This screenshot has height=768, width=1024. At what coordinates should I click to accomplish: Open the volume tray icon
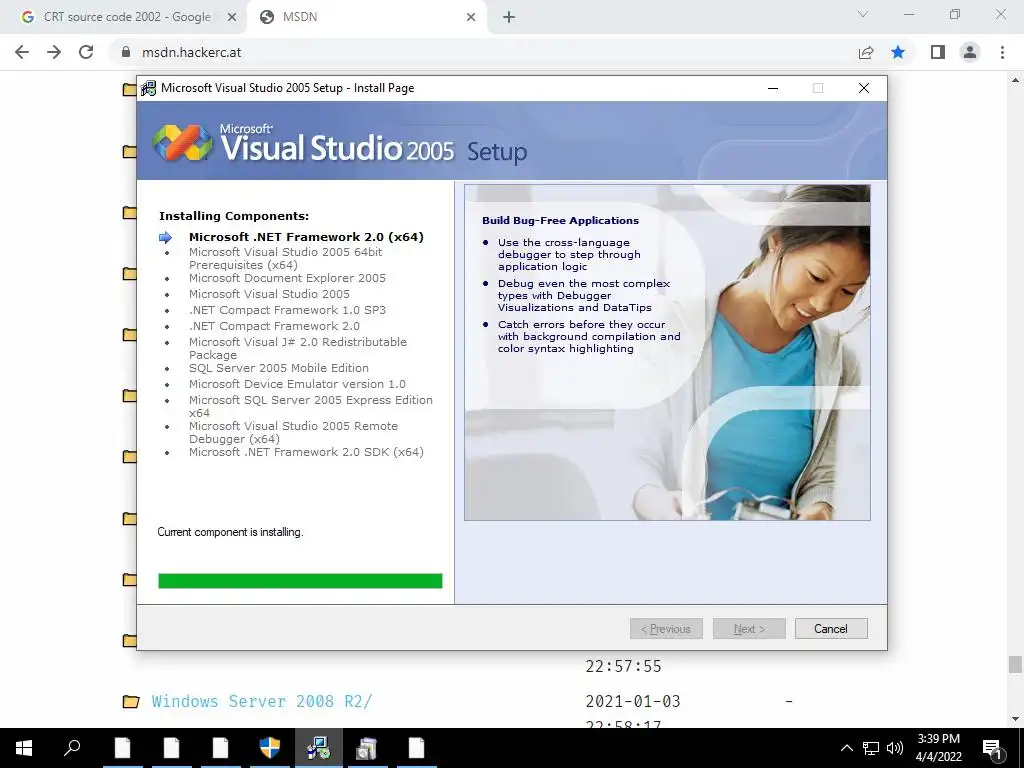[895, 748]
